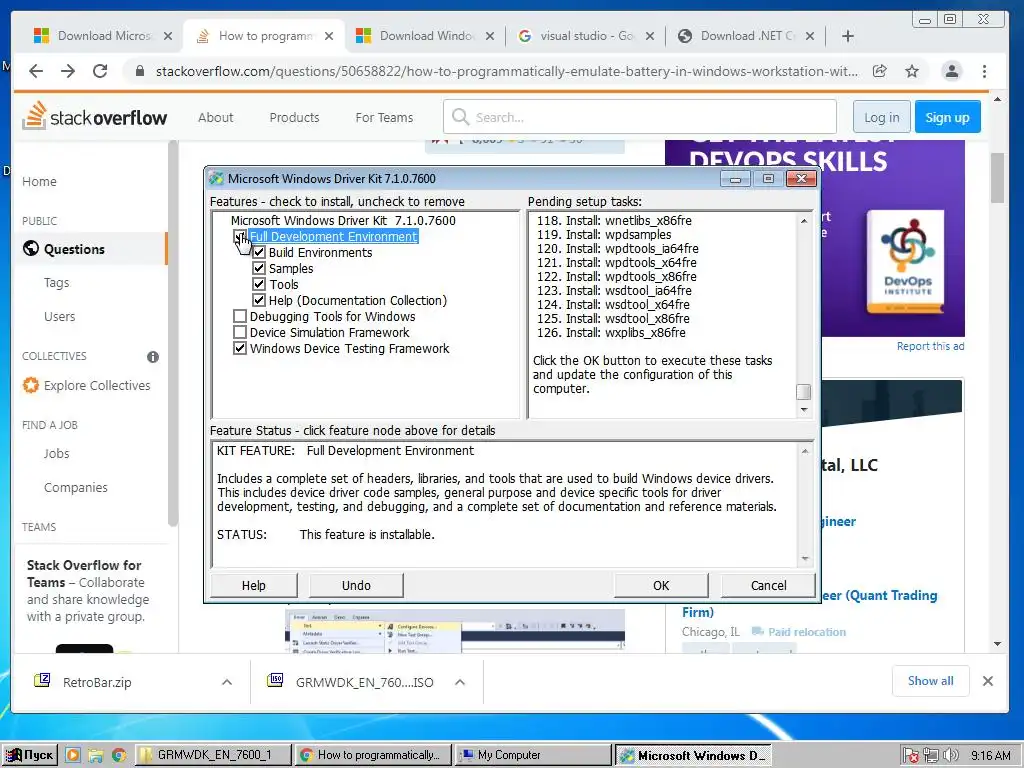Click the Collectives info icon
1024x768 pixels.
click(153, 357)
